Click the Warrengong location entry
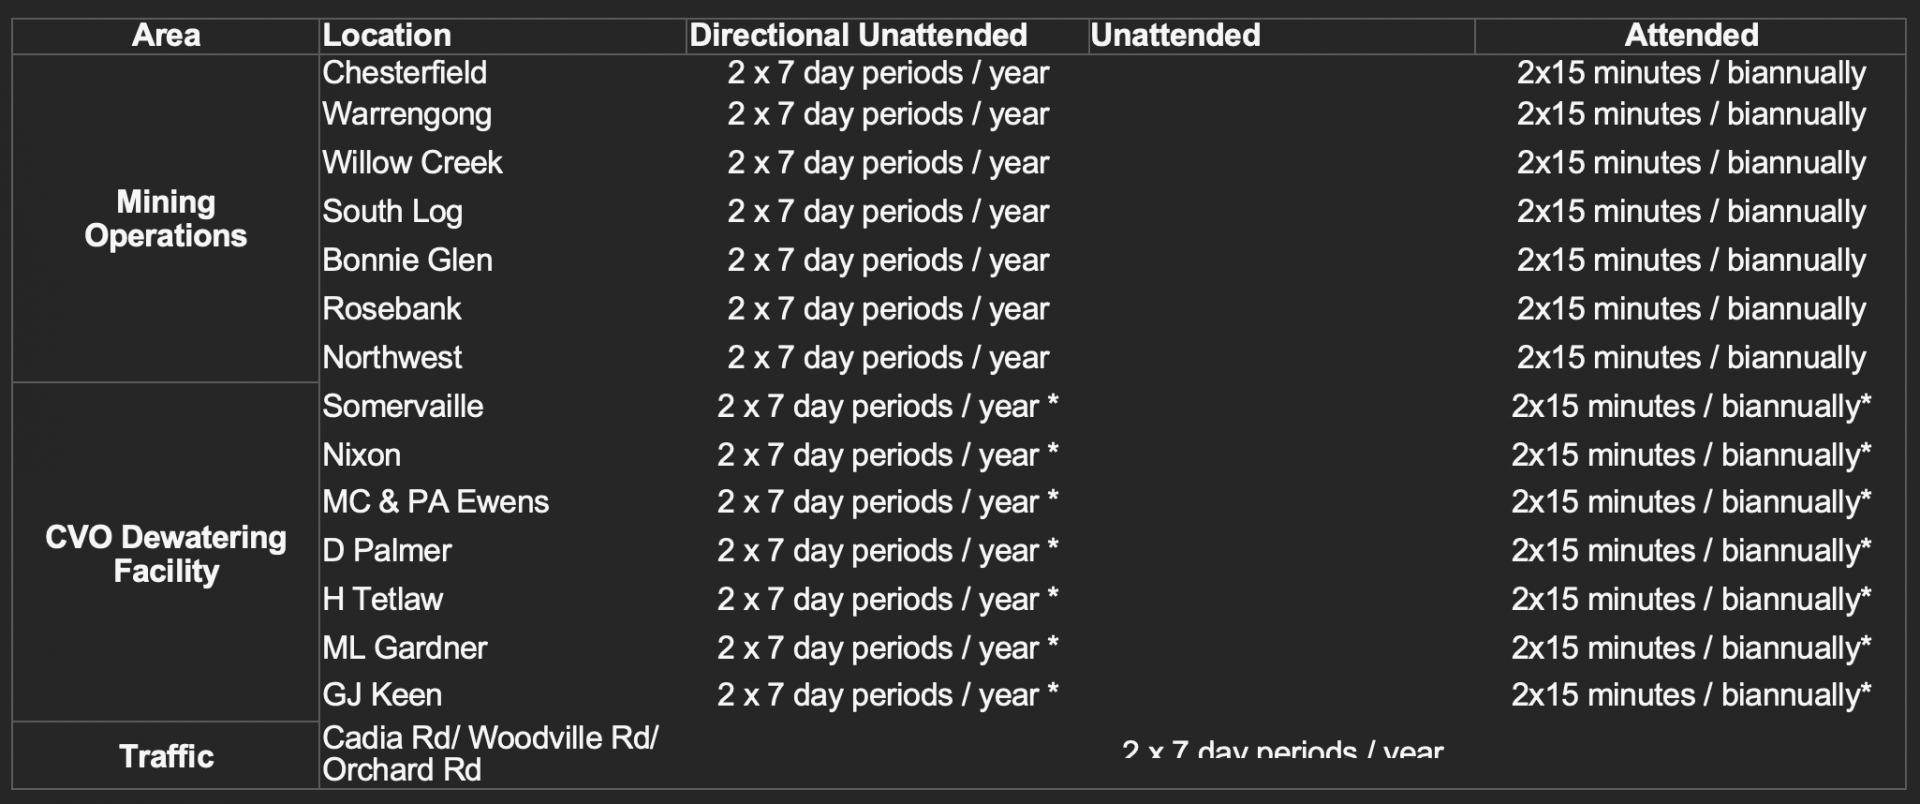This screenshot has height=804, width=1920. (x=407, y=114)
